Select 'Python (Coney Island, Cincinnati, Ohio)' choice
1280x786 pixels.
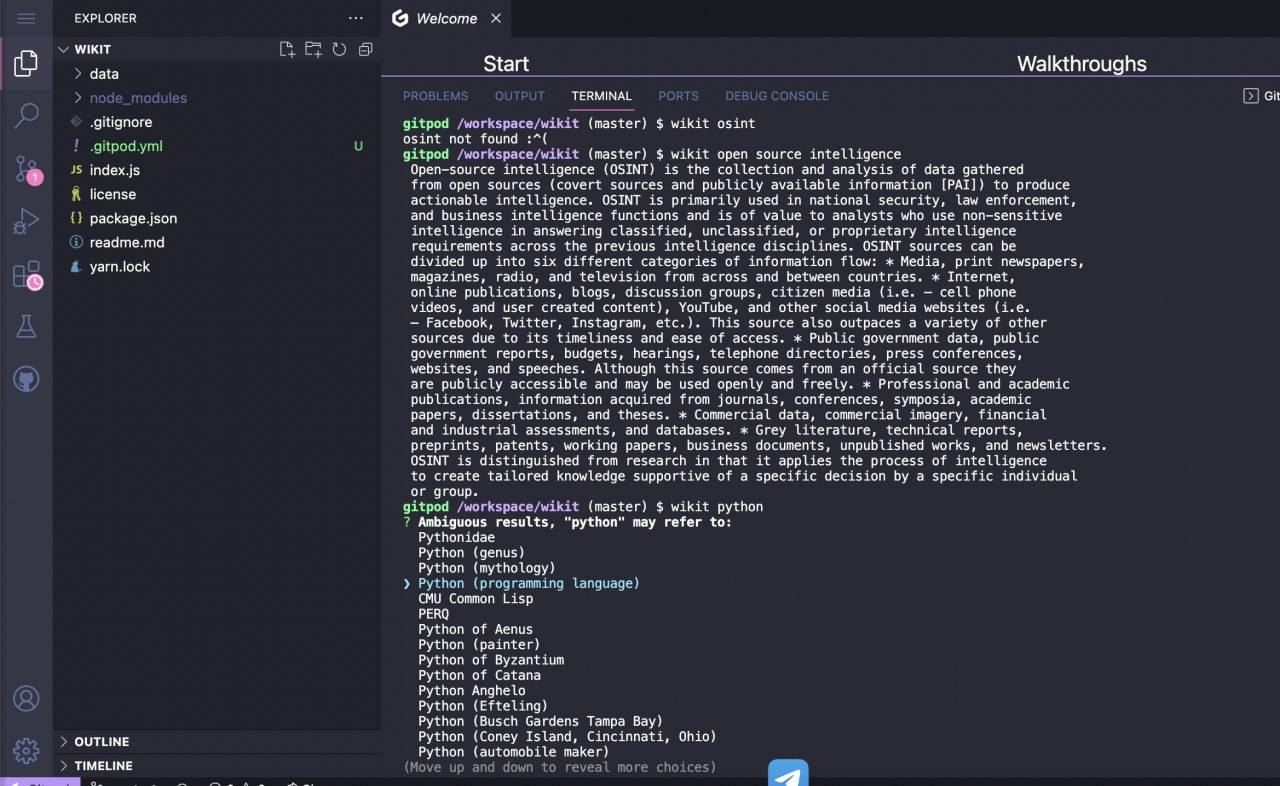point(567,737)
